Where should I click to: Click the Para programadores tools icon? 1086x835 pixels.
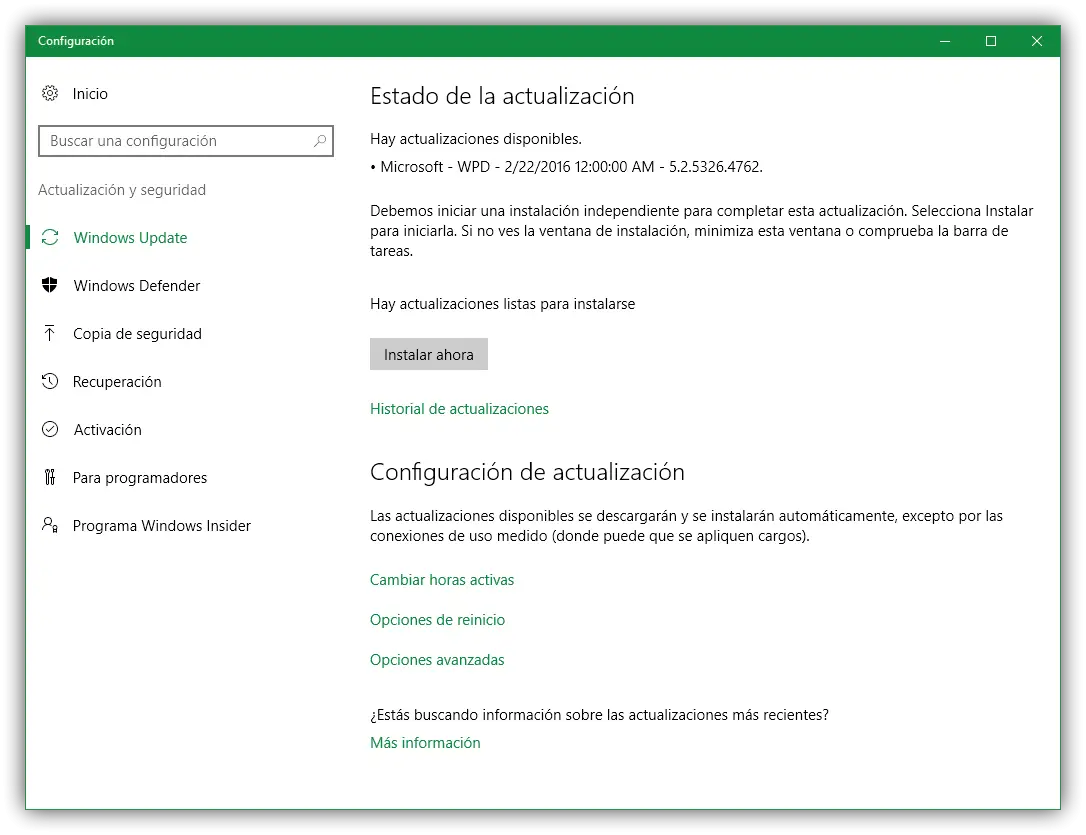pos(50,478)
